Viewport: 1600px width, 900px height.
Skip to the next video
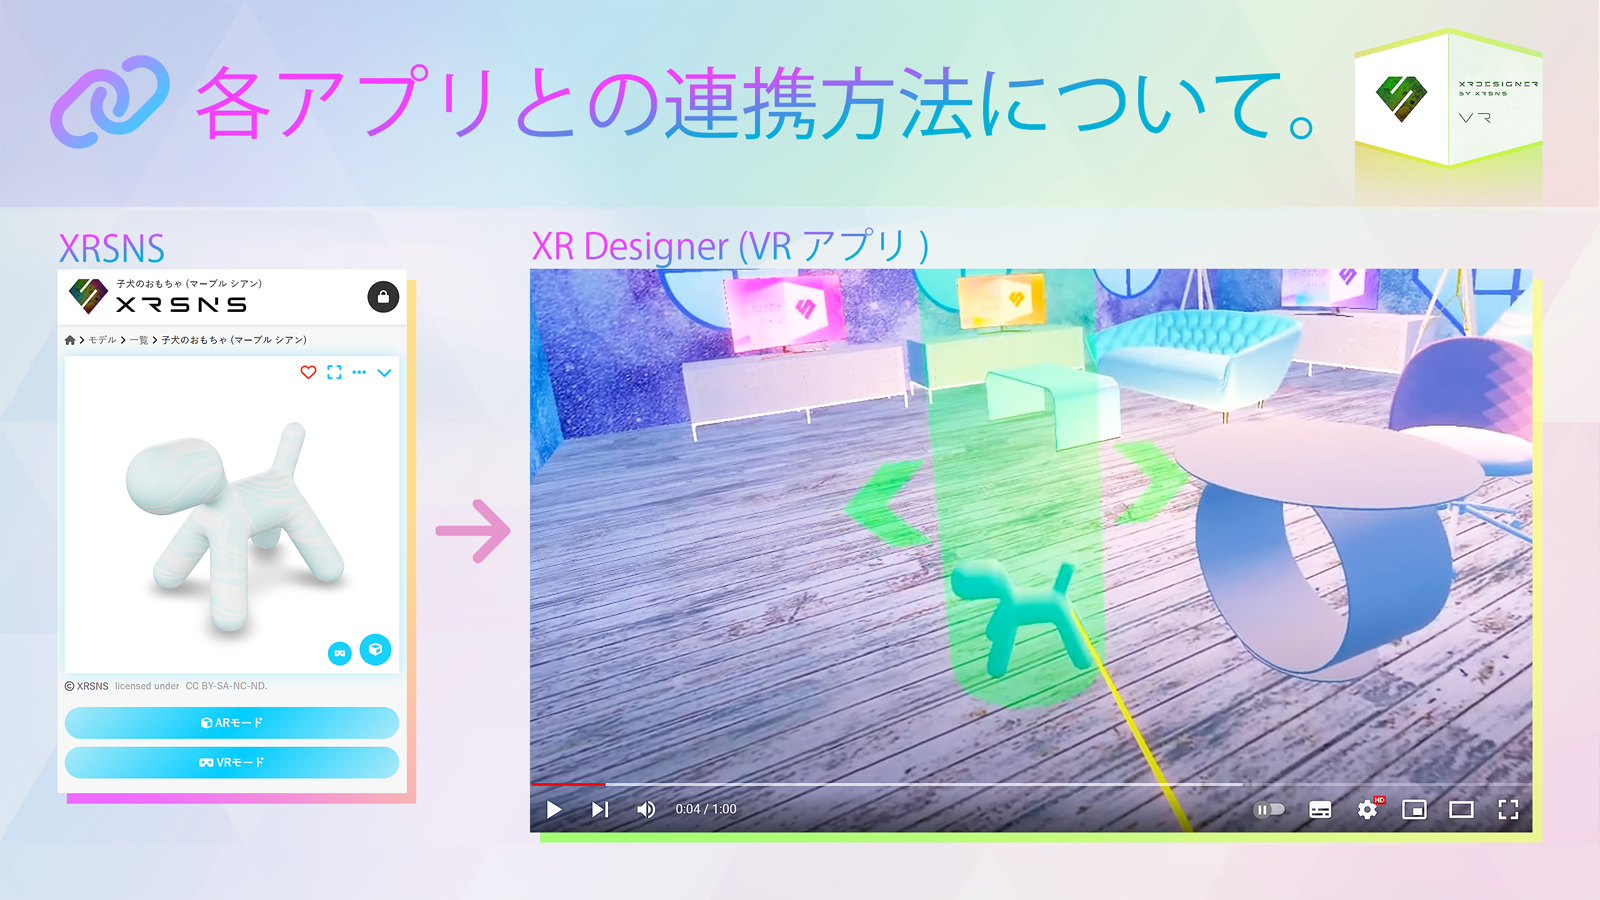599,809
